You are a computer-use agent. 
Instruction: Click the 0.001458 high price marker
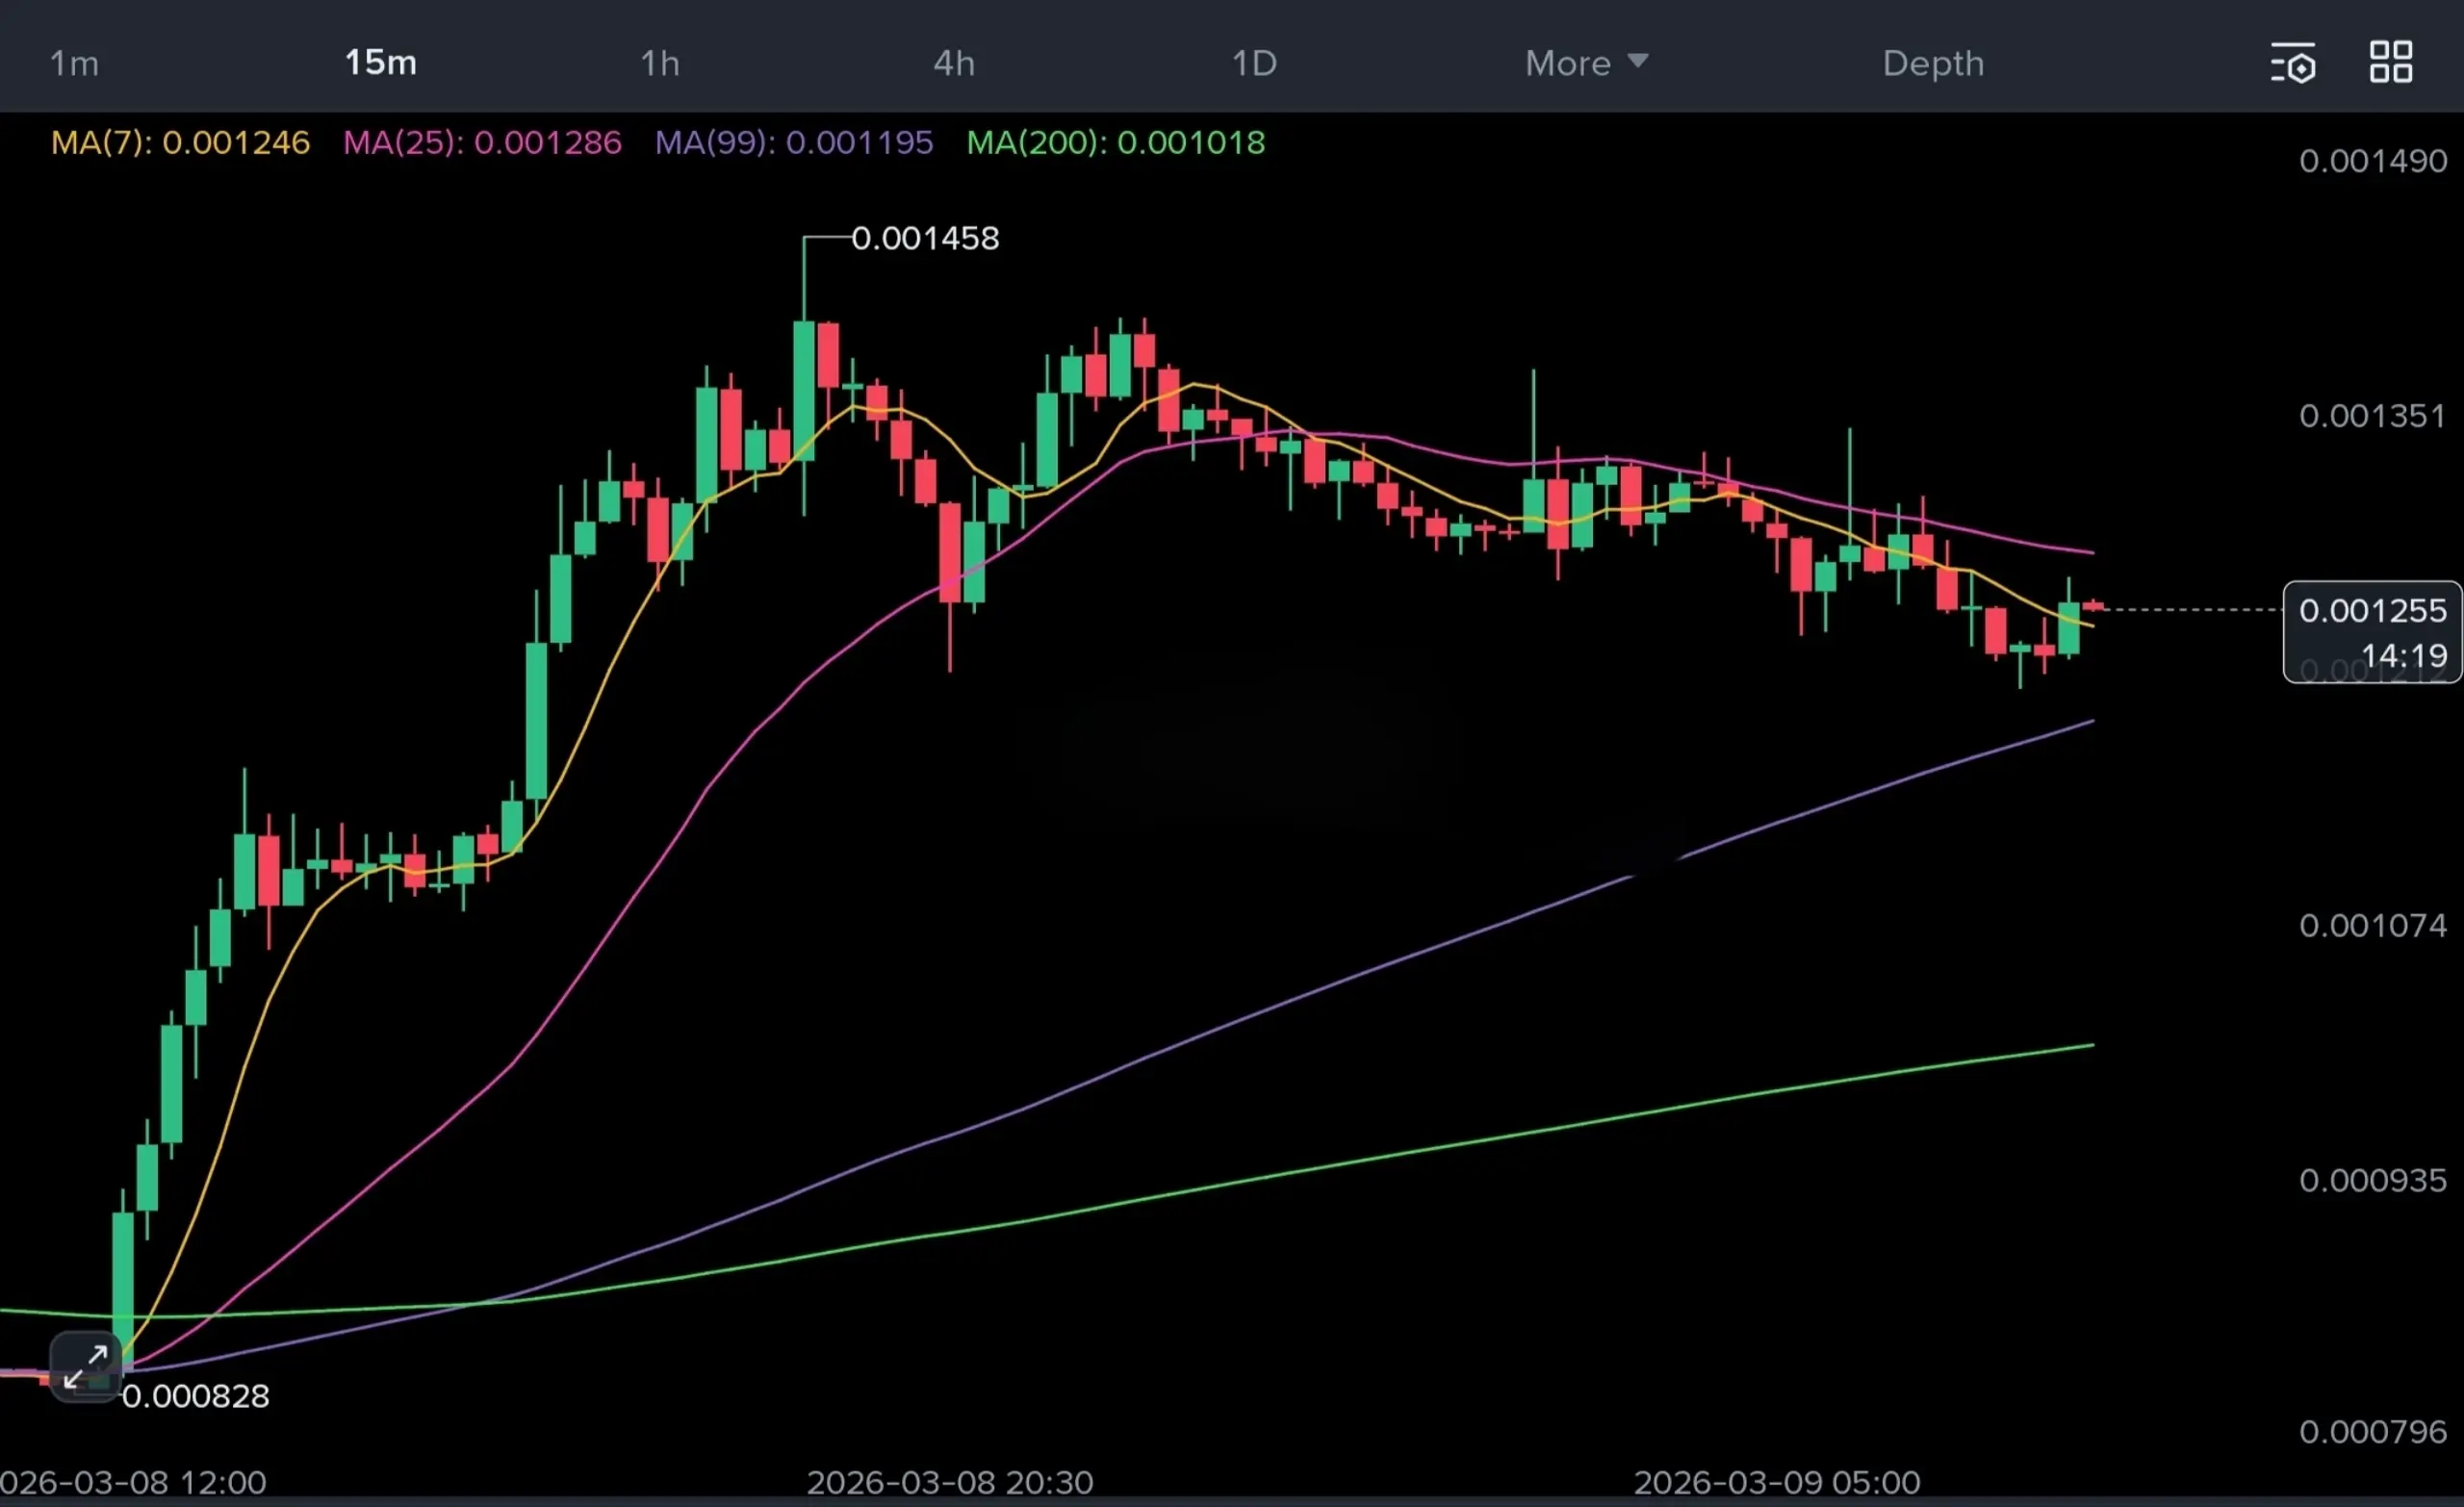924,238
